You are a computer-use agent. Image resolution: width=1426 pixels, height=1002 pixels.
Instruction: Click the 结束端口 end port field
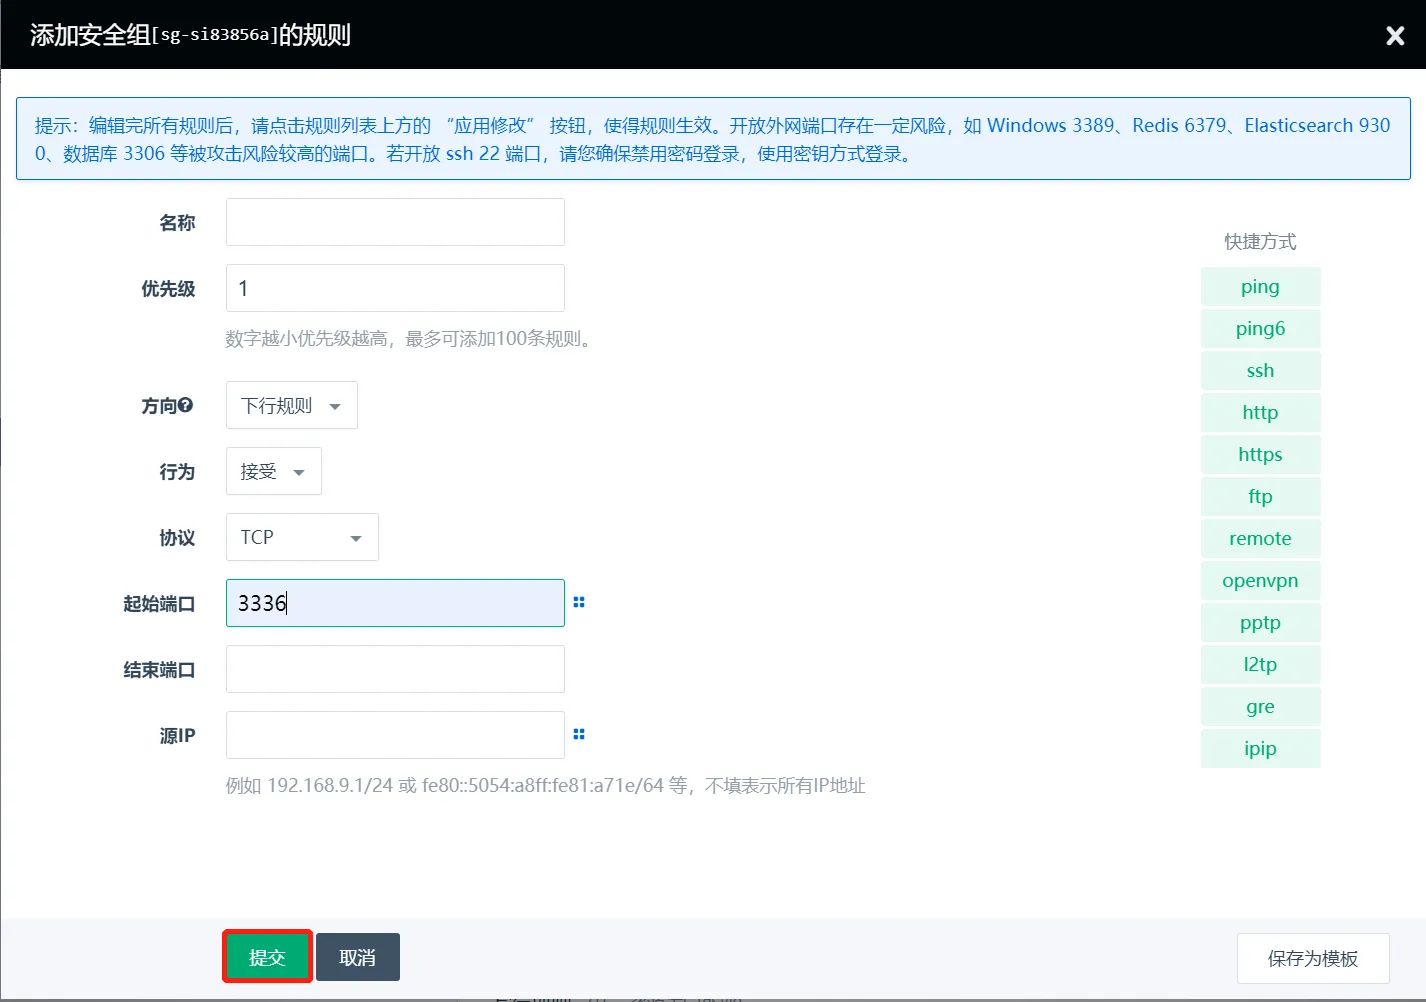point(394,668)
